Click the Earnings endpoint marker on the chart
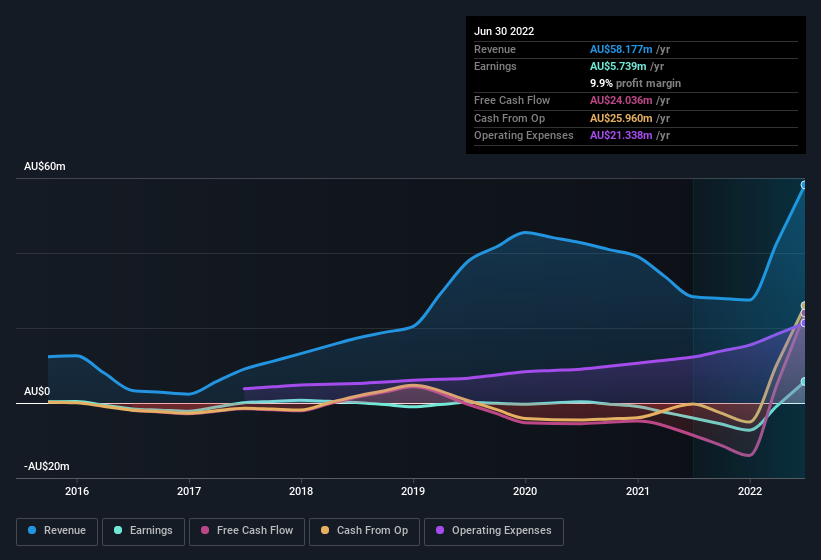The width and height of the screenshot is (821, 560). click(x=804, y=382)
